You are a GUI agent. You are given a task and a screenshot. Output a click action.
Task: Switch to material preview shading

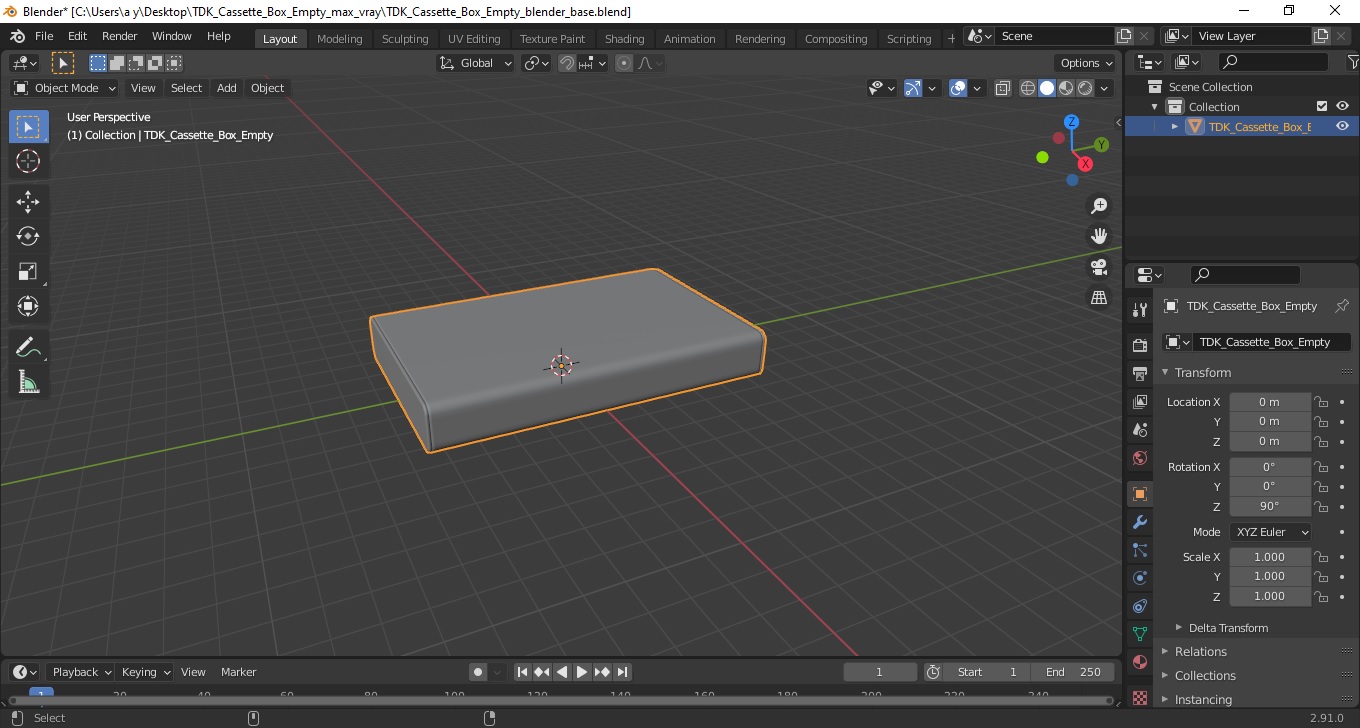[1066, 88]
